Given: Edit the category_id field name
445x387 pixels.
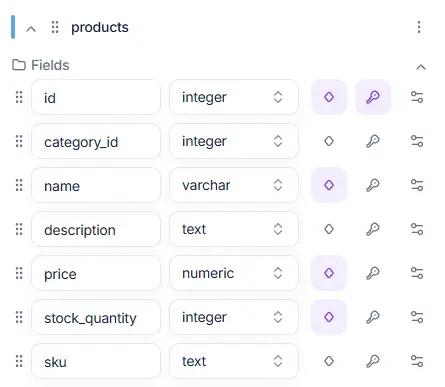Looking at the screenshot, I should pos(96,141).
